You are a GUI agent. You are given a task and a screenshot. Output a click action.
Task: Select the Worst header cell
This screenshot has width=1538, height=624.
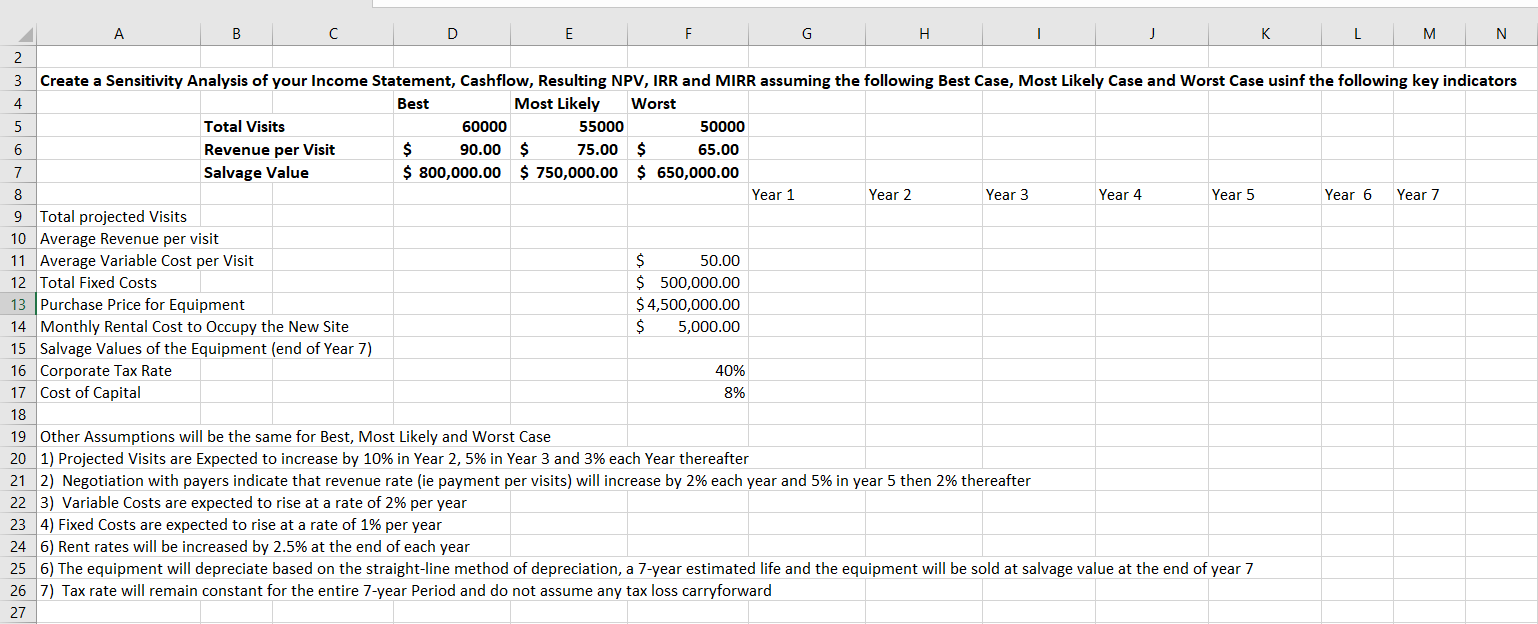click(x=688, y=103)
